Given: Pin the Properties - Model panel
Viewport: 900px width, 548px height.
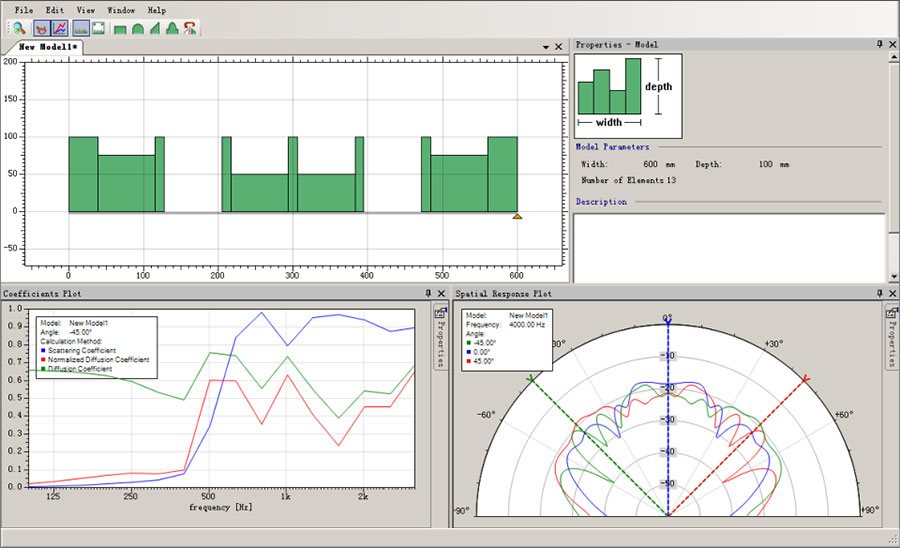Looking at the screenshot, I should click(x=880, y=45).
